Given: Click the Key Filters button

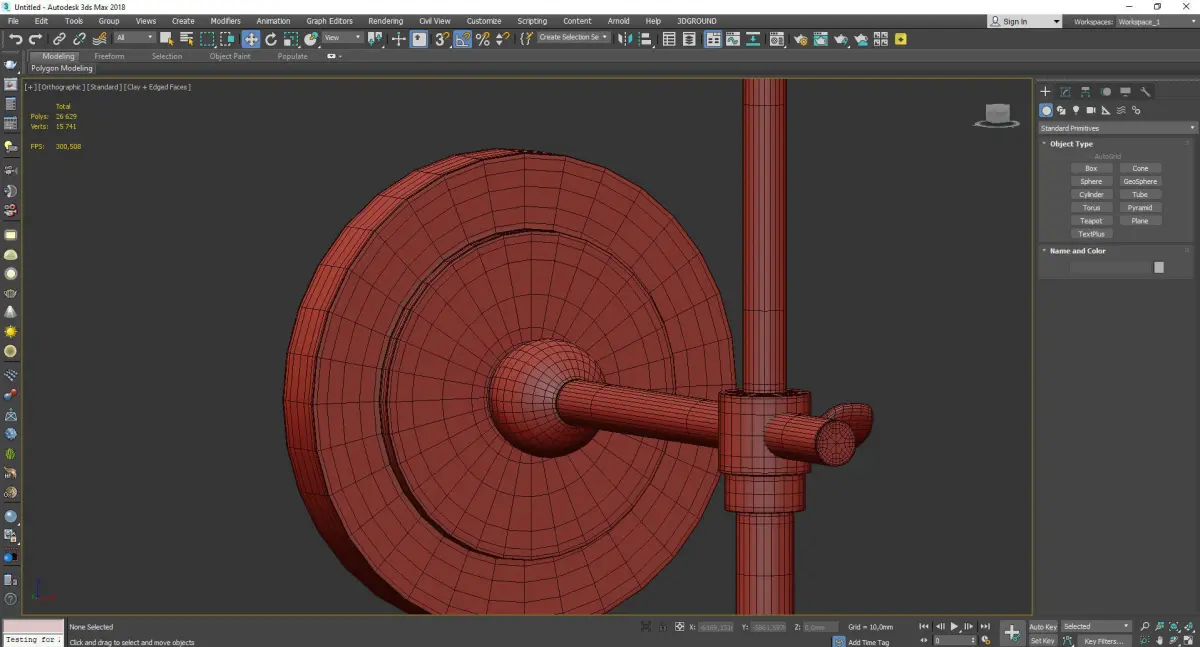Looking at the screenshot, I should [1103, 641].
